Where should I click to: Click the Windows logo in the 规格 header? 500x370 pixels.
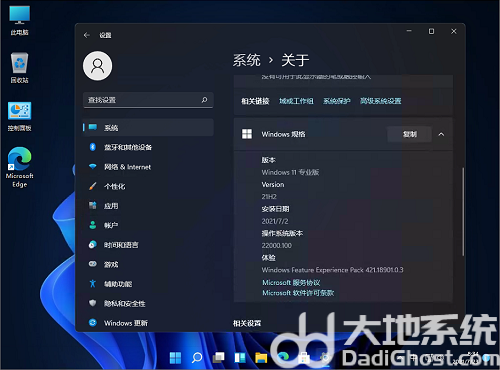tap(247, 134)
